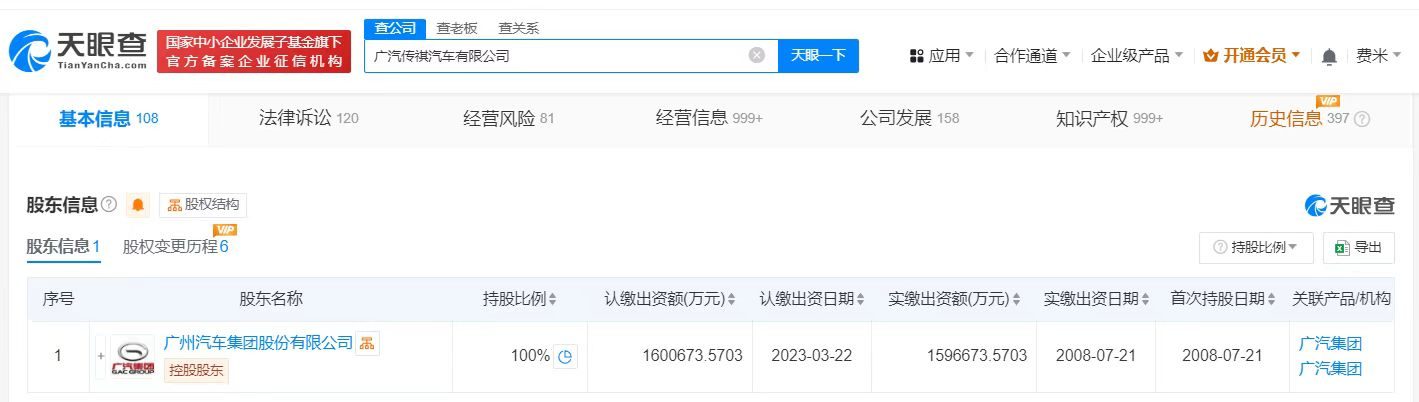Click the 100% shareholding value
1419x402 pixels.
530,356
